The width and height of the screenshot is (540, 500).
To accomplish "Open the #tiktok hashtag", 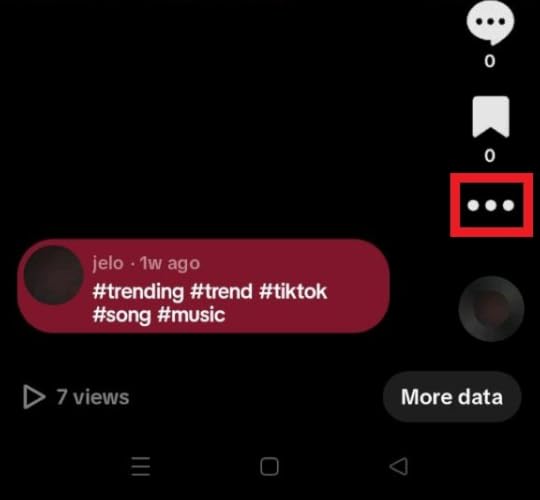I will [x=293, y=291].
